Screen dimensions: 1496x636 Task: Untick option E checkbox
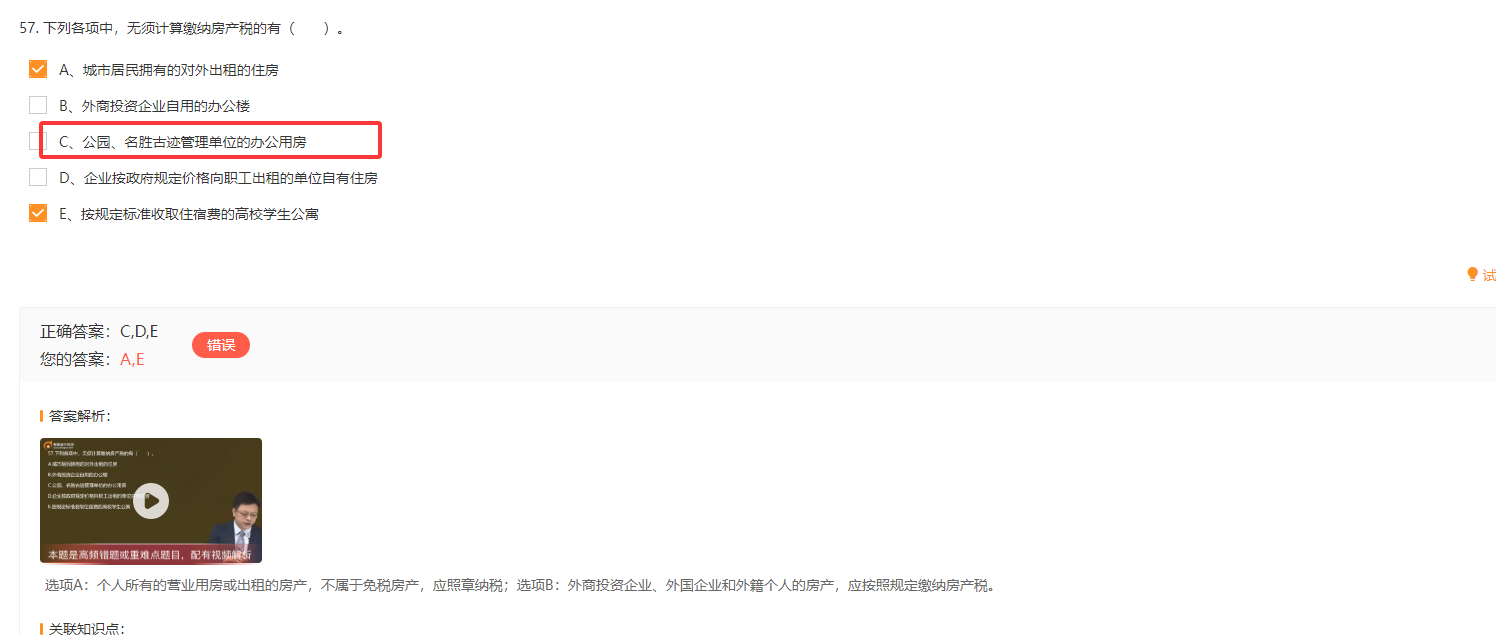pyautogui.click(x=38, y=213)
